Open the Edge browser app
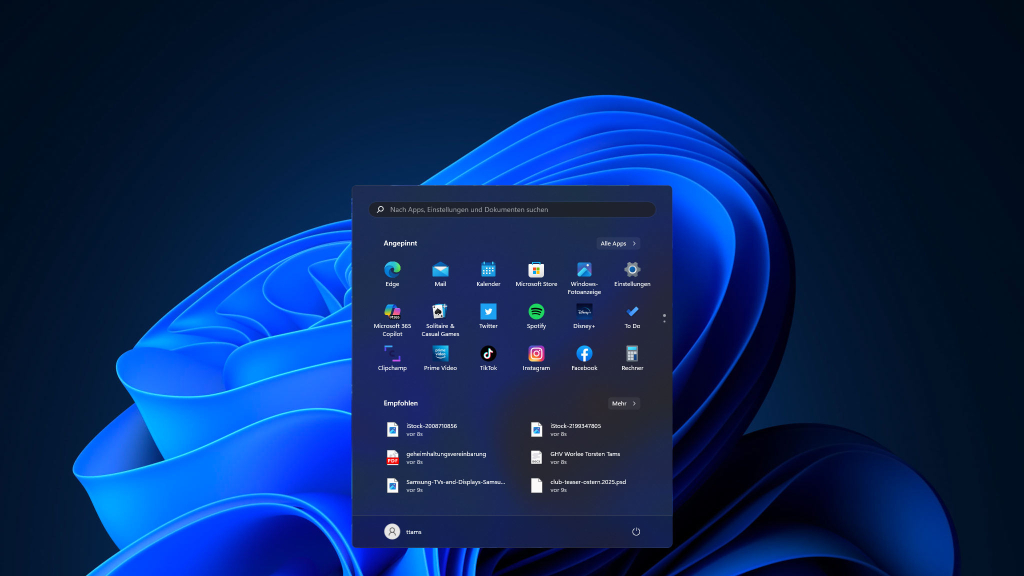Image resolution: width=1024 pixels, height=576 pixels. [392, 274]
